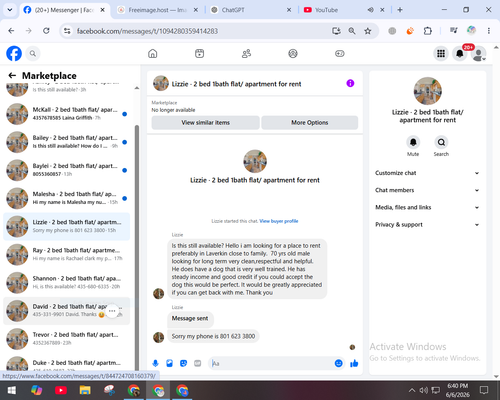This screenshot has width=500, height=400.
Task: Open the three-dot options on David's chat
Action: (x=112, y=311)
